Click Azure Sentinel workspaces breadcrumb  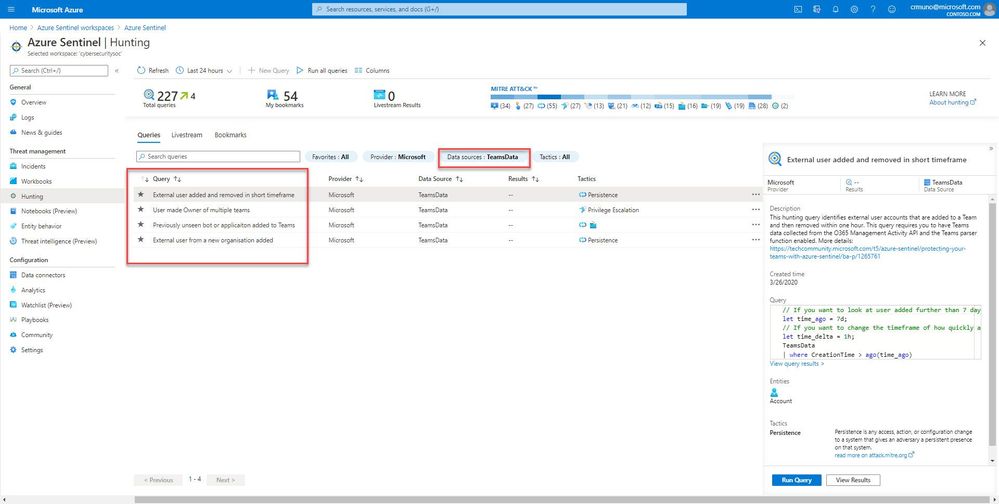click(x=75, y=28)
